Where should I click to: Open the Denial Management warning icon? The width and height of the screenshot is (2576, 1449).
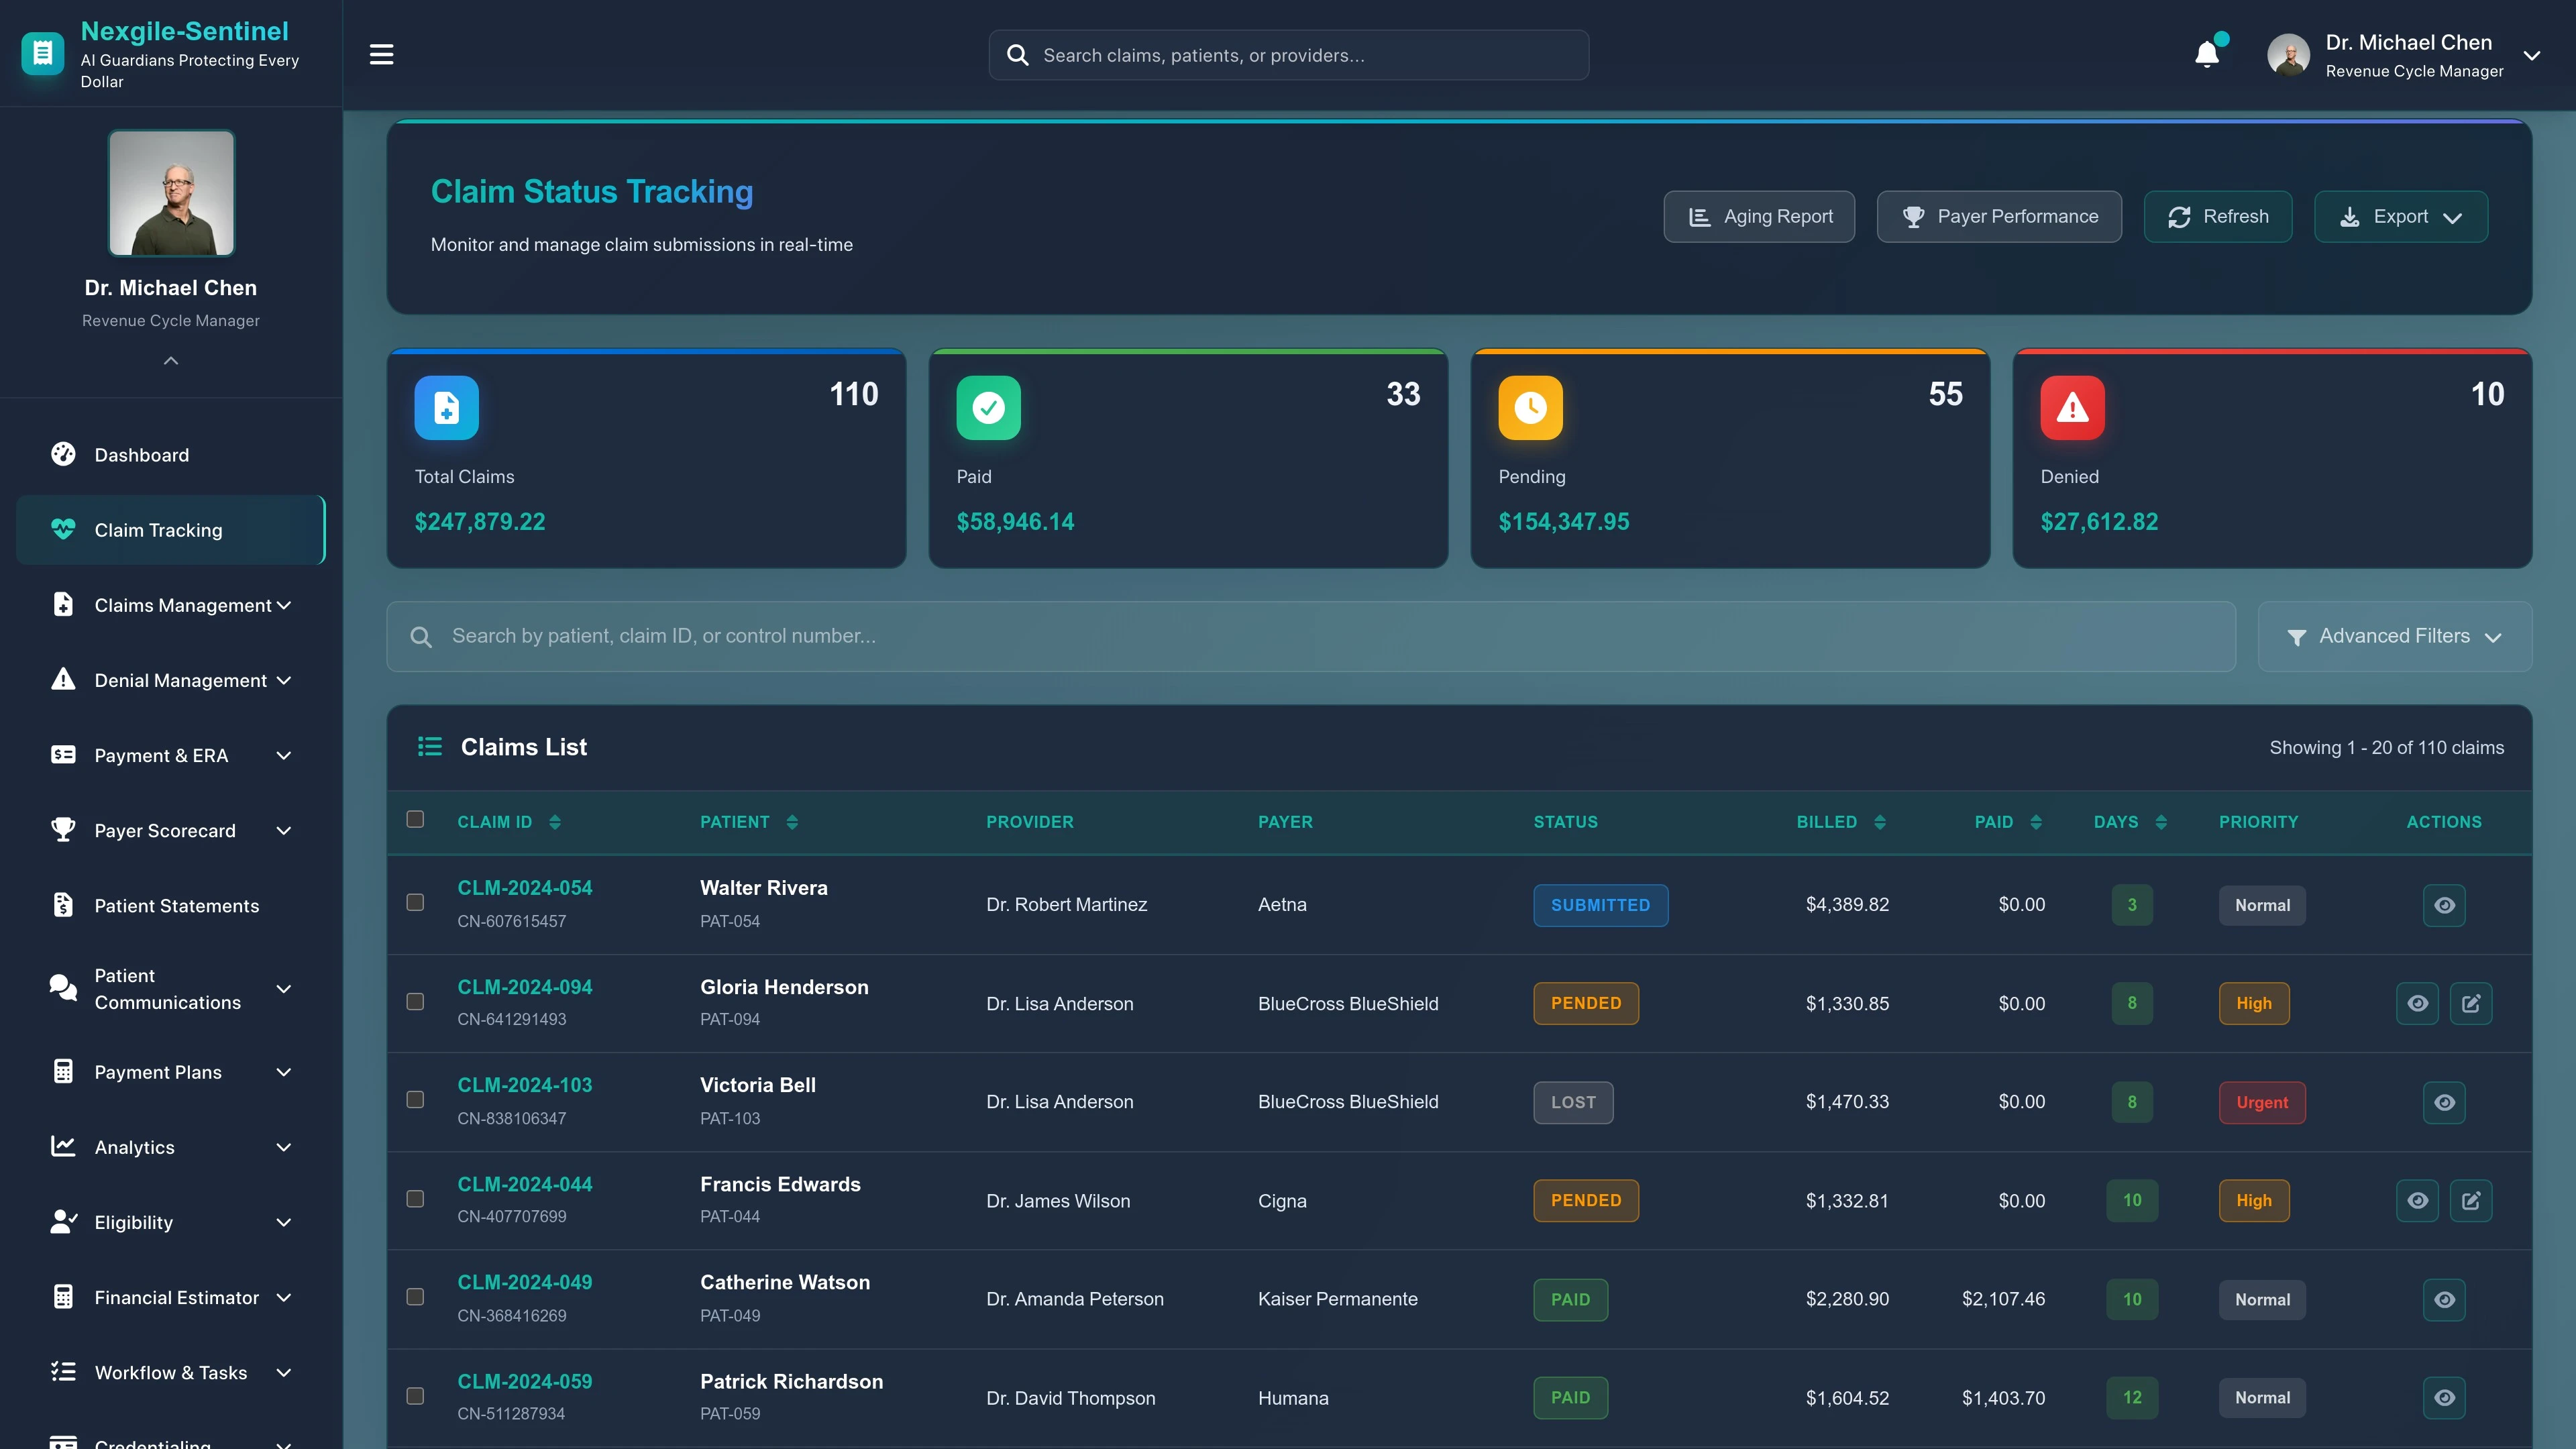[62, 679]
